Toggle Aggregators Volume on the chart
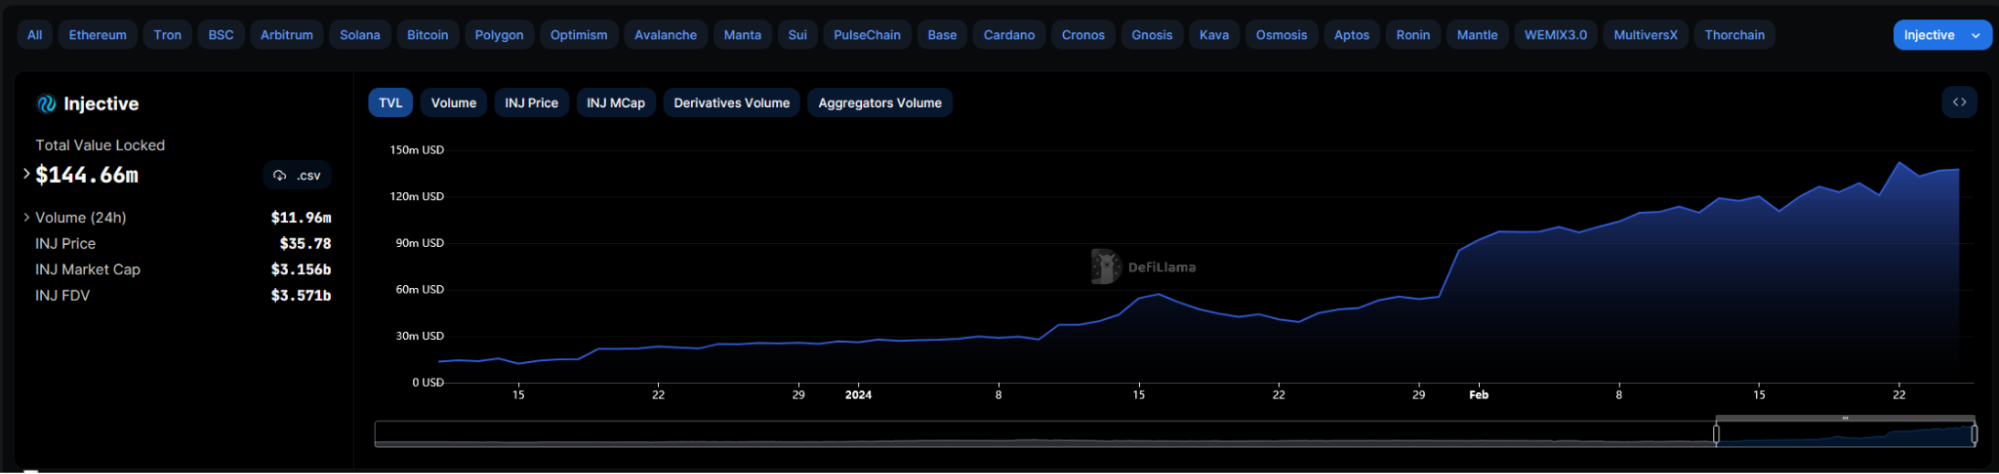The height and width of the screenshot is (474, 1999). coord(879,103)
